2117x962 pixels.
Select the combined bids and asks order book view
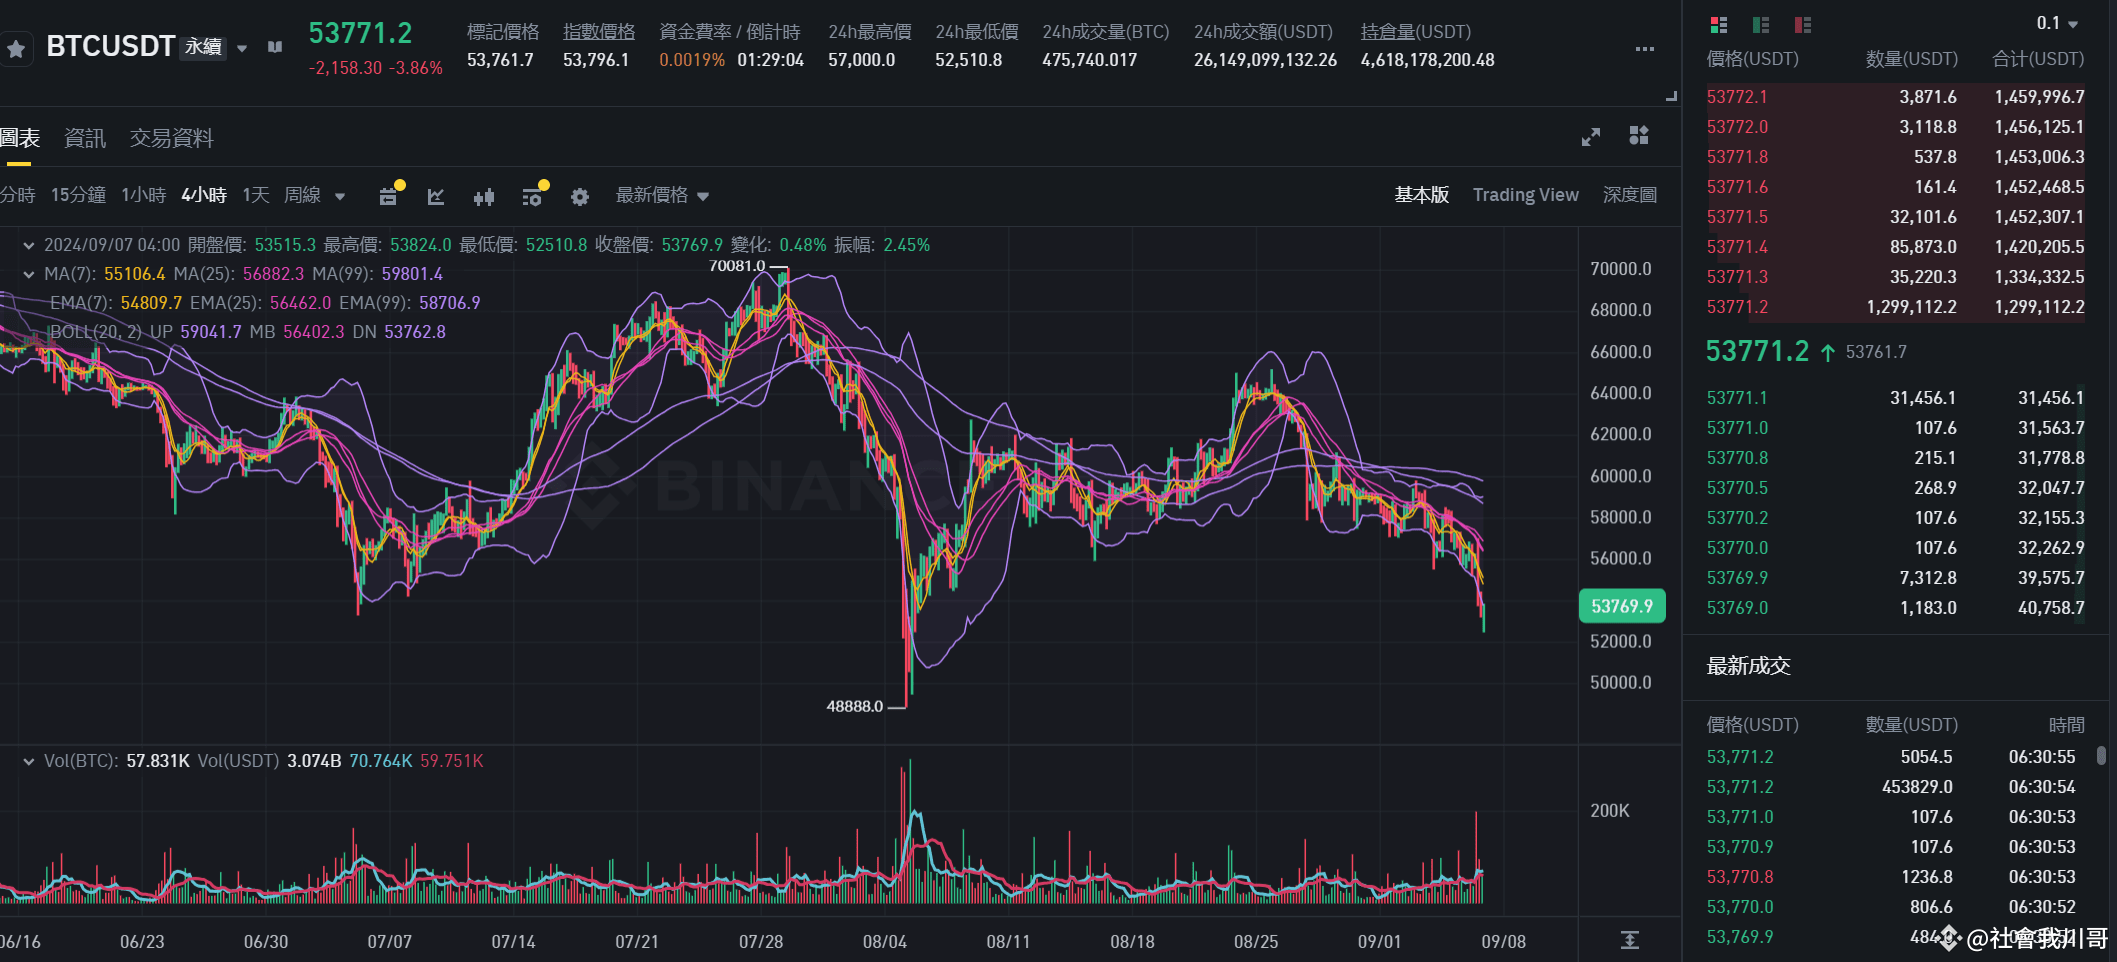pyautogui.click(x=1717, y=25)
